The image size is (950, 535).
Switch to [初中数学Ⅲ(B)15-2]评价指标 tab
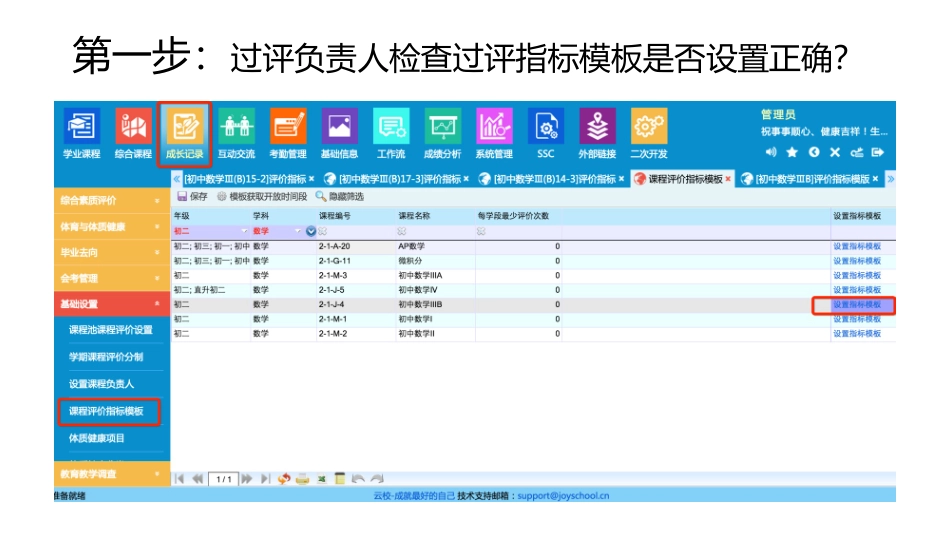(x=245, y=179)
